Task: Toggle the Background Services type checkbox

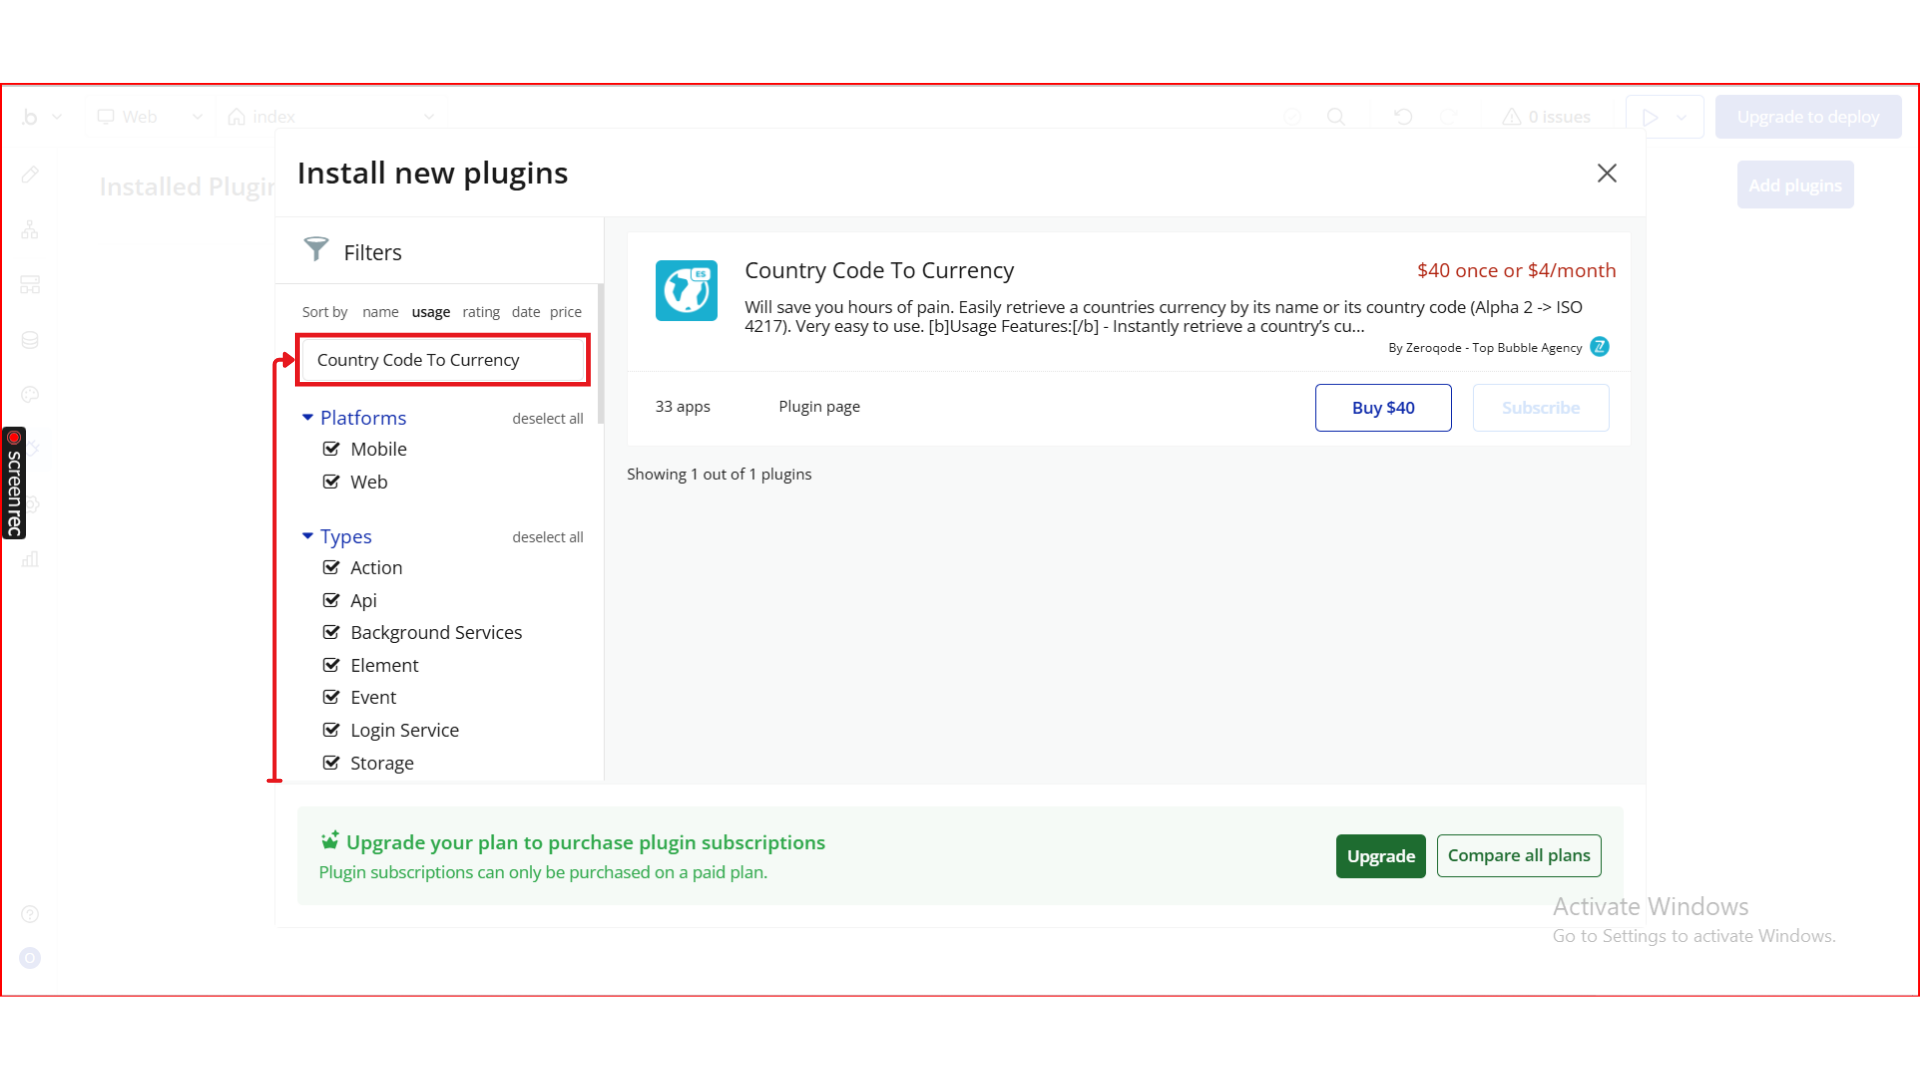Action: click(331, 633)
